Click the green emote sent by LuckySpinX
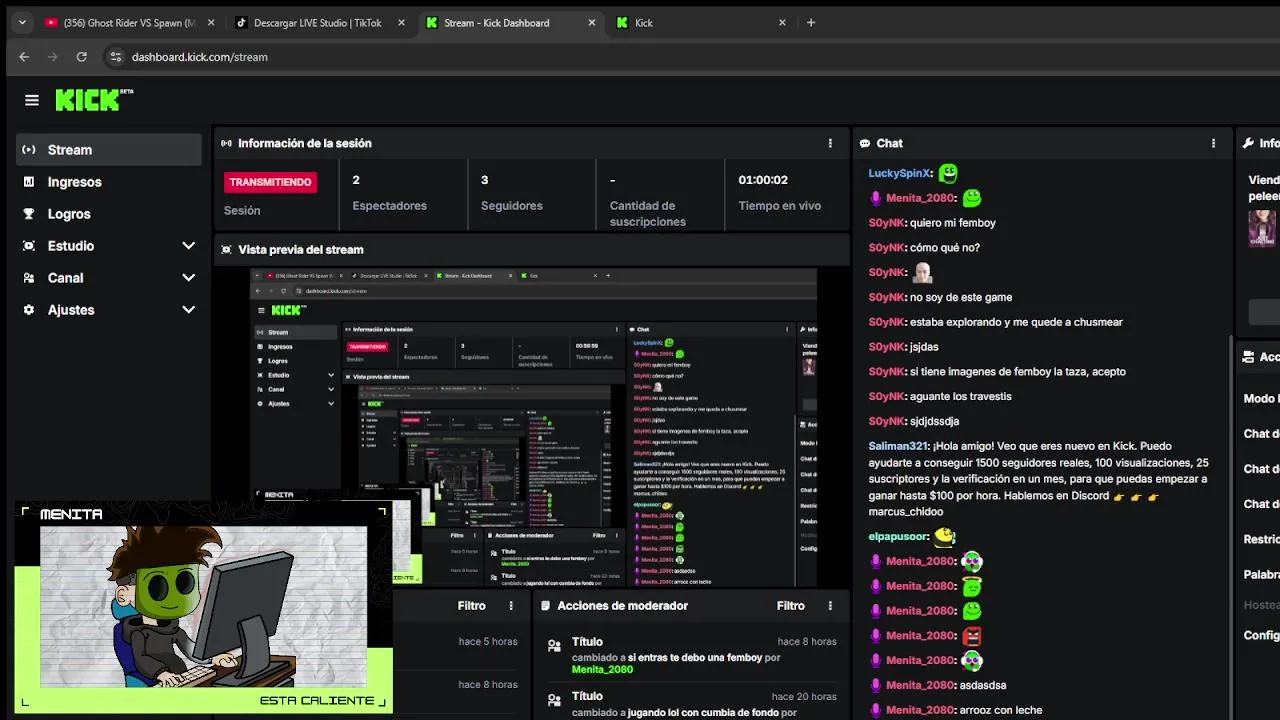Screen dimensions: 1280x720 pyautogui.click(x=948, y=173)
